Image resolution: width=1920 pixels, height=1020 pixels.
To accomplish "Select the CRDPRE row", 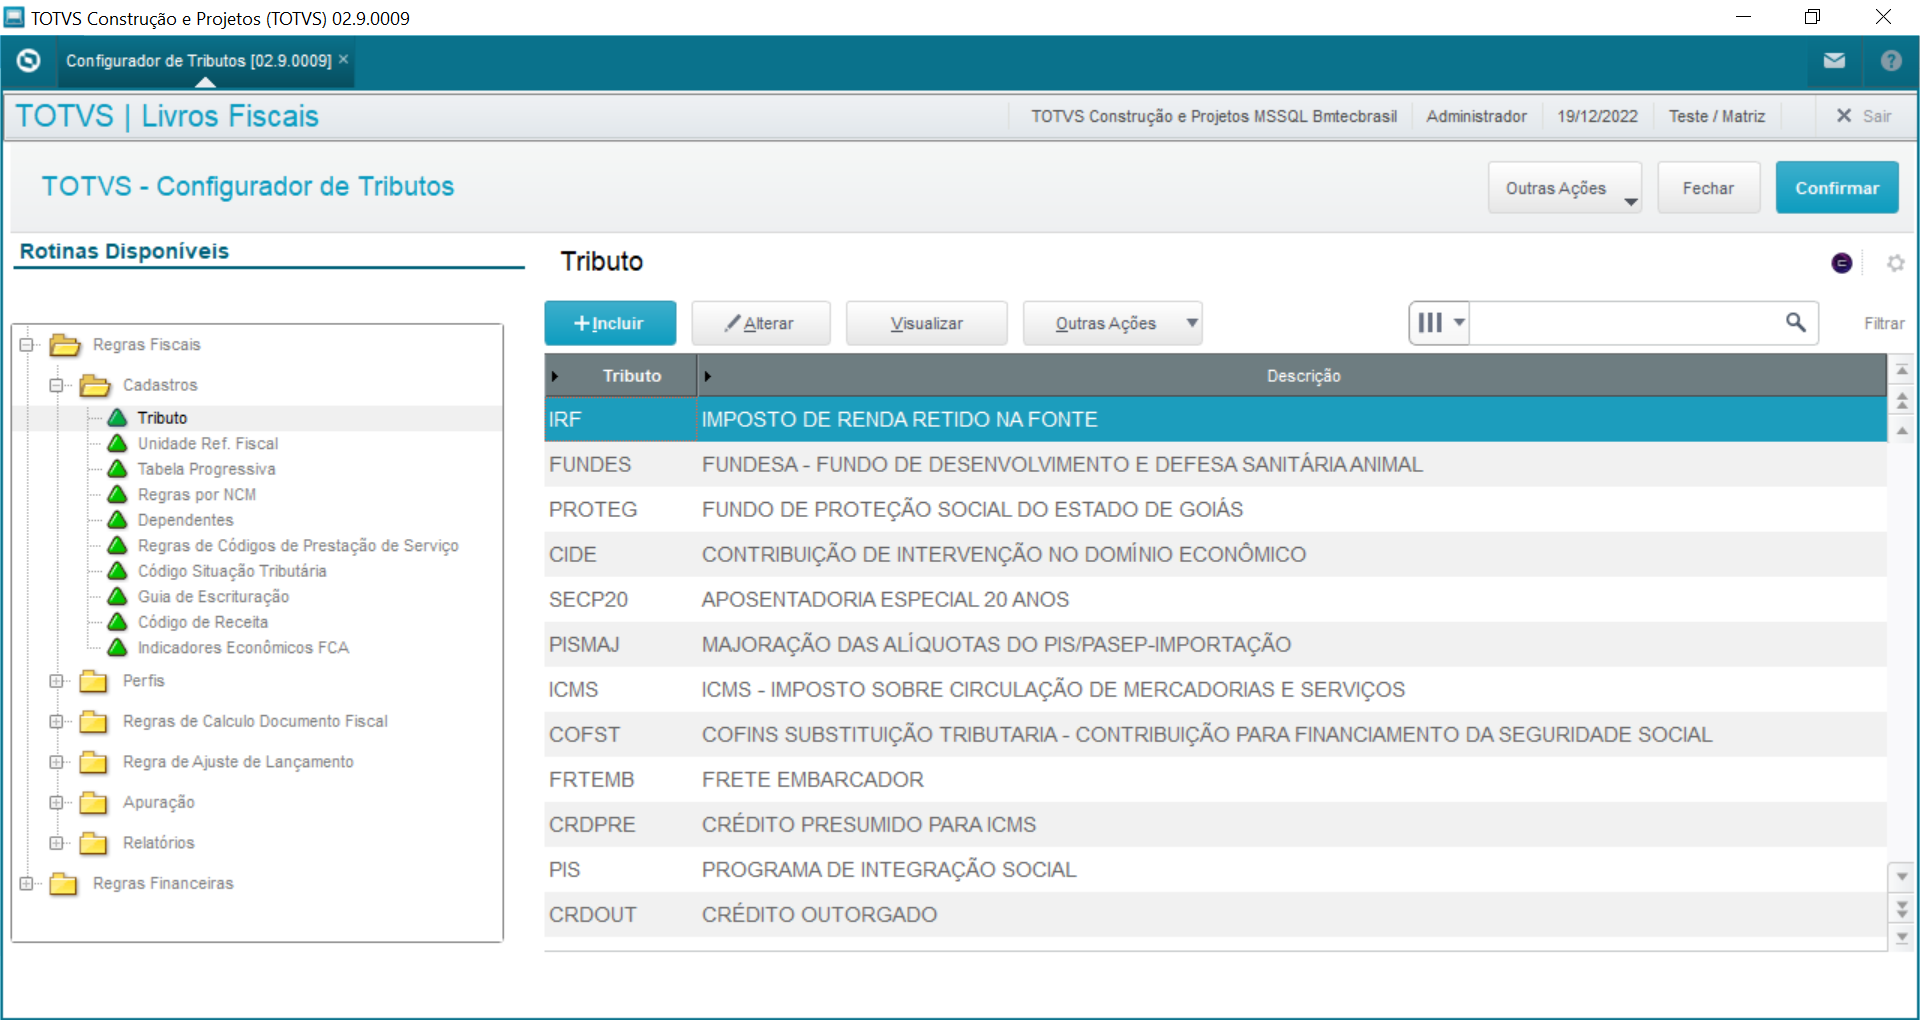I will 1215,824.
